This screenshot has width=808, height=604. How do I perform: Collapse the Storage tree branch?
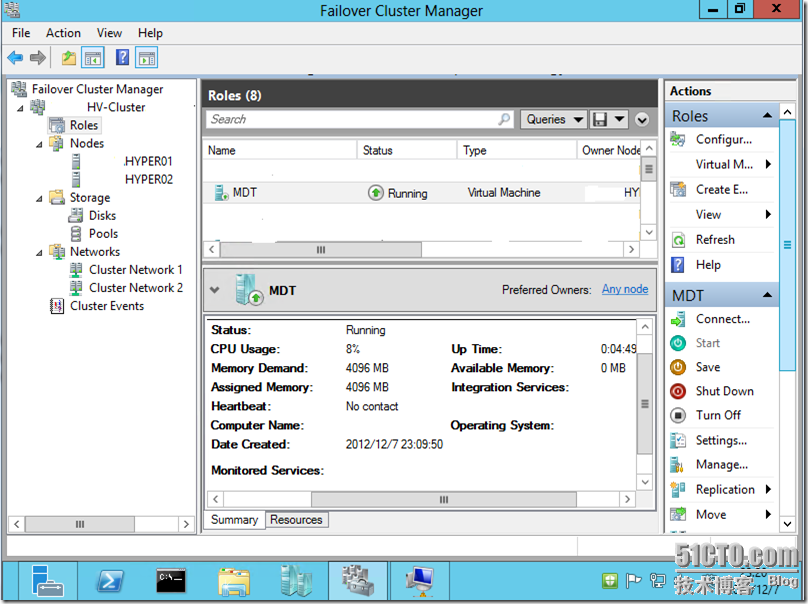point(39,198)
